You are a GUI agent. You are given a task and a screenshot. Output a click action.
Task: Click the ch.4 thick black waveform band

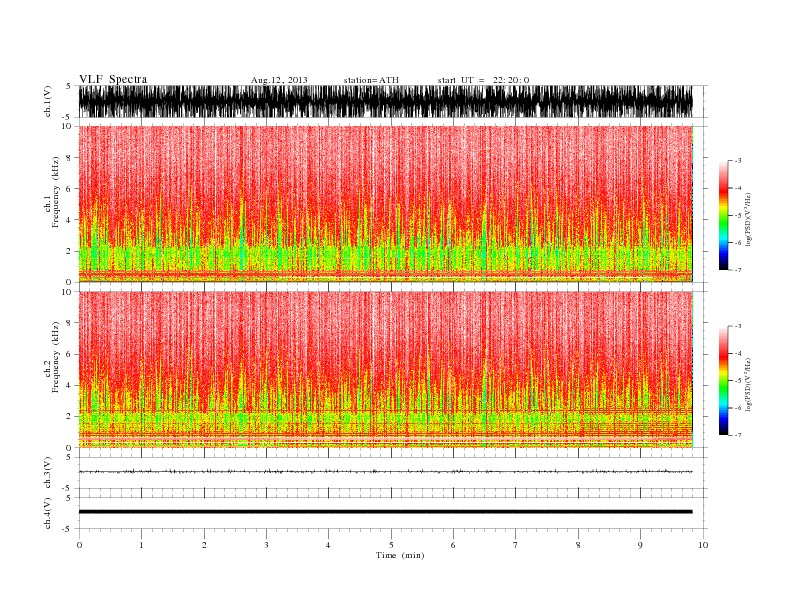point(385,512)
